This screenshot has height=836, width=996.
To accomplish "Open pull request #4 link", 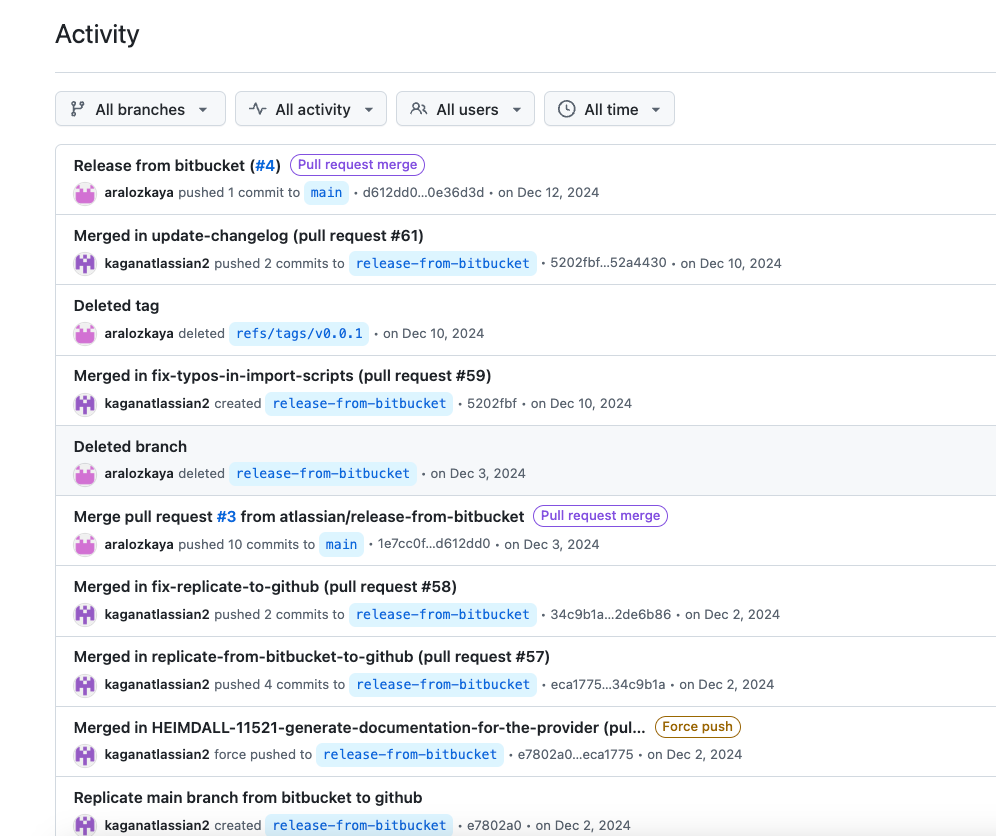I will click(264, 165).
